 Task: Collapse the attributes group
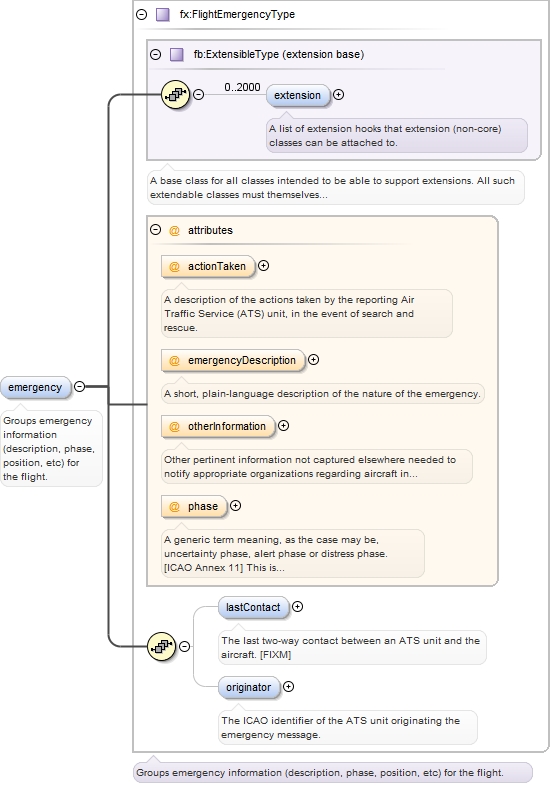(155, 230)
